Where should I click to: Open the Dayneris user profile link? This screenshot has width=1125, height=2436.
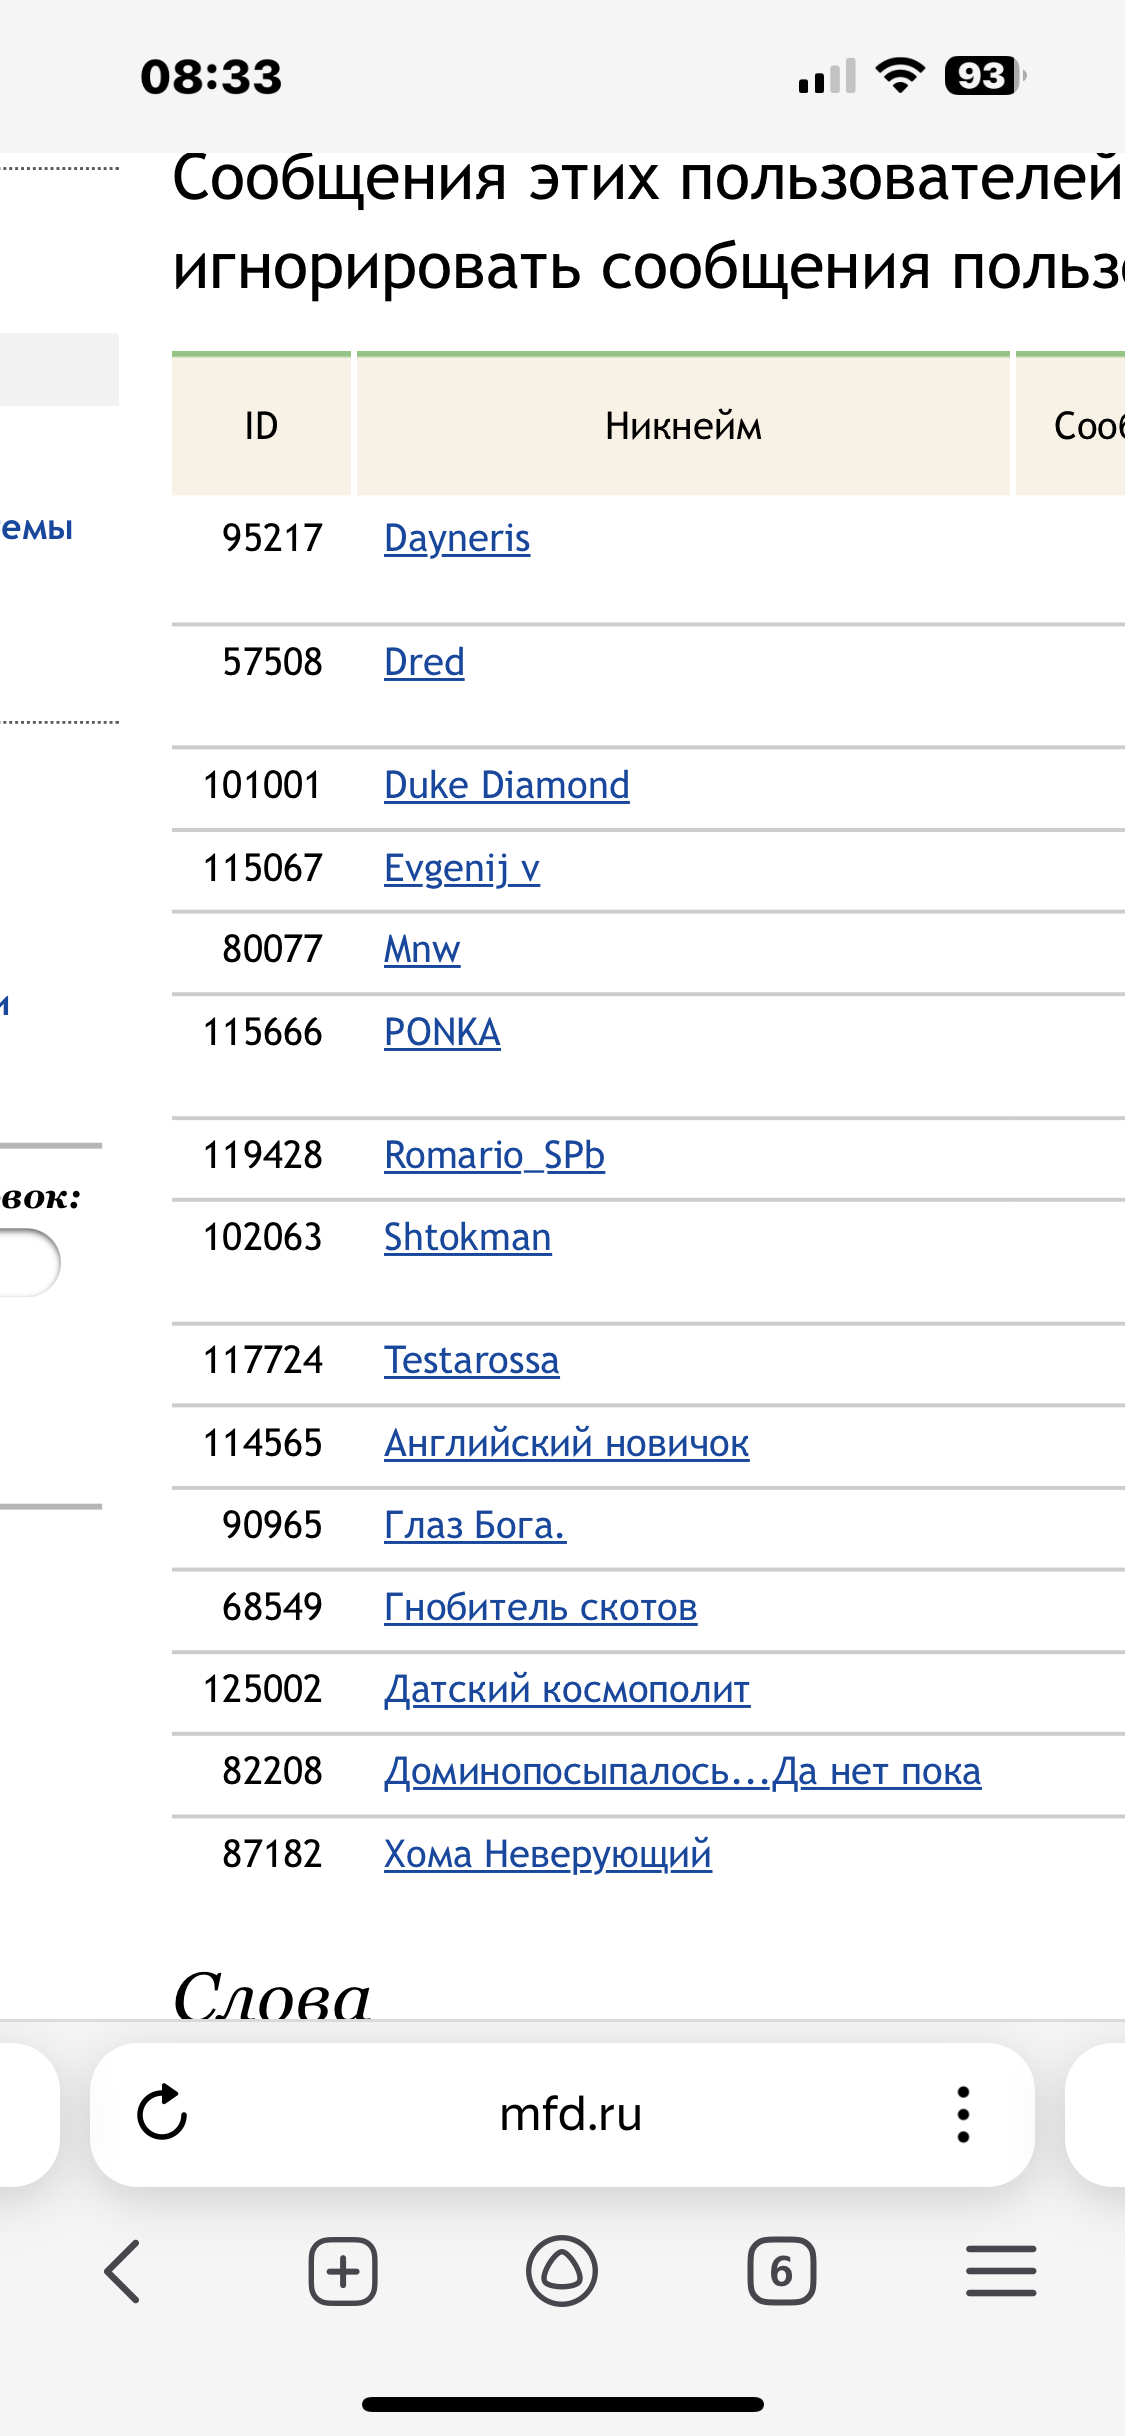(x=457, y=539)
